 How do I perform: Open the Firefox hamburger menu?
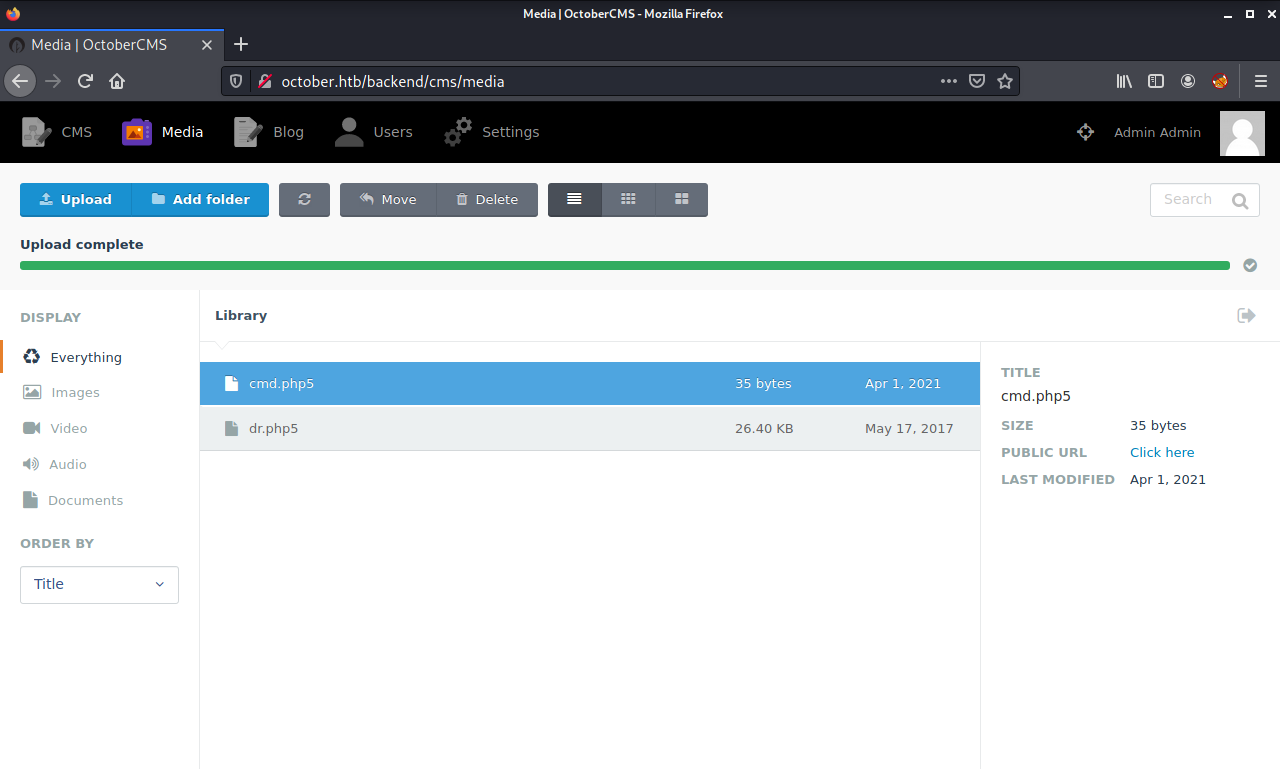pyautogui.click(x=1261, y=81)
